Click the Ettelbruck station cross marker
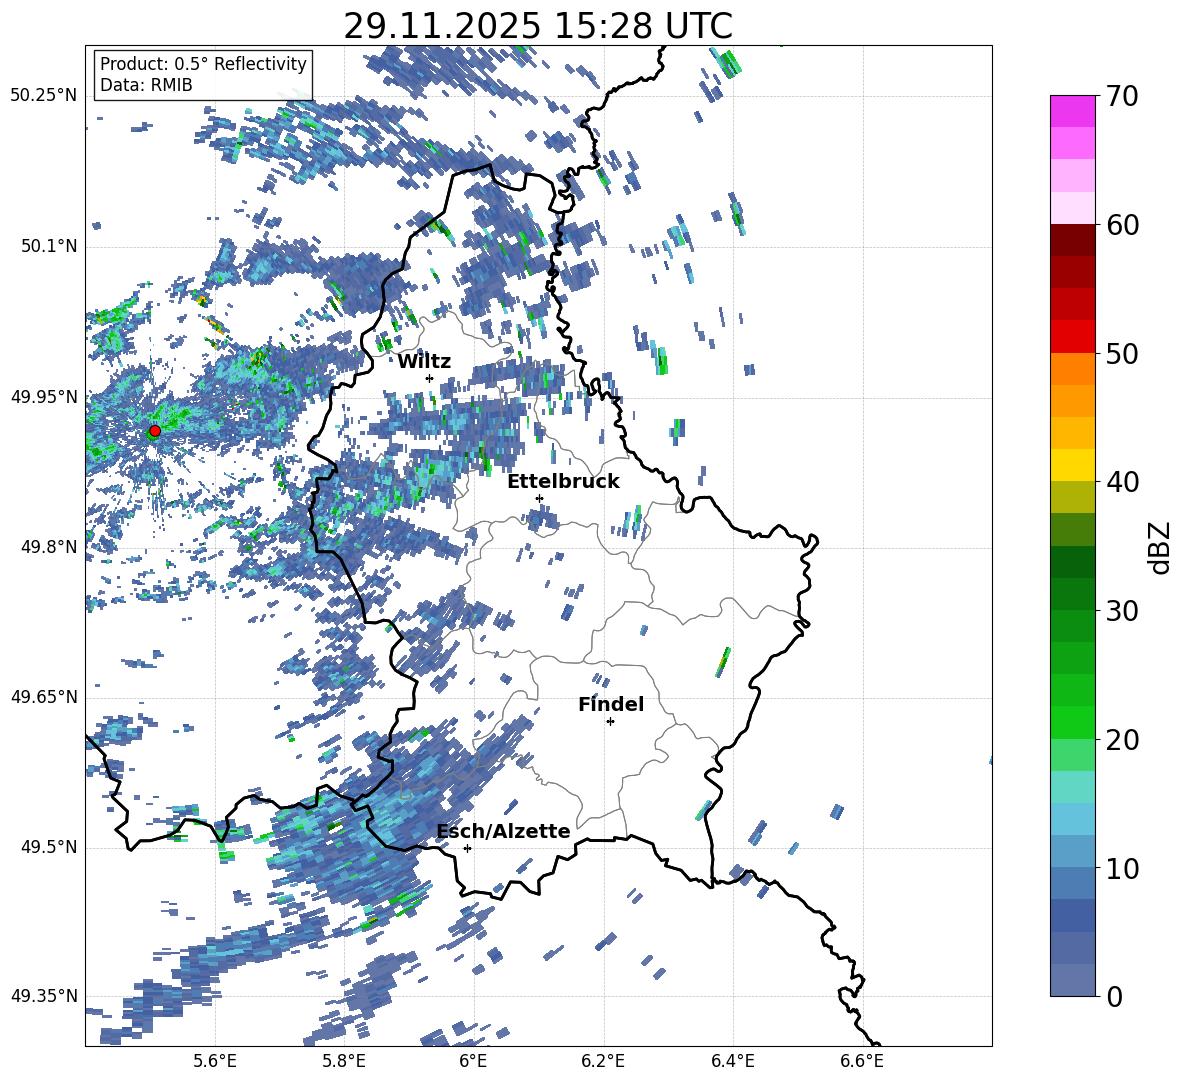Image resolution: width=1184 pixels, height=1081 pixels. click(x=539, y=498)
